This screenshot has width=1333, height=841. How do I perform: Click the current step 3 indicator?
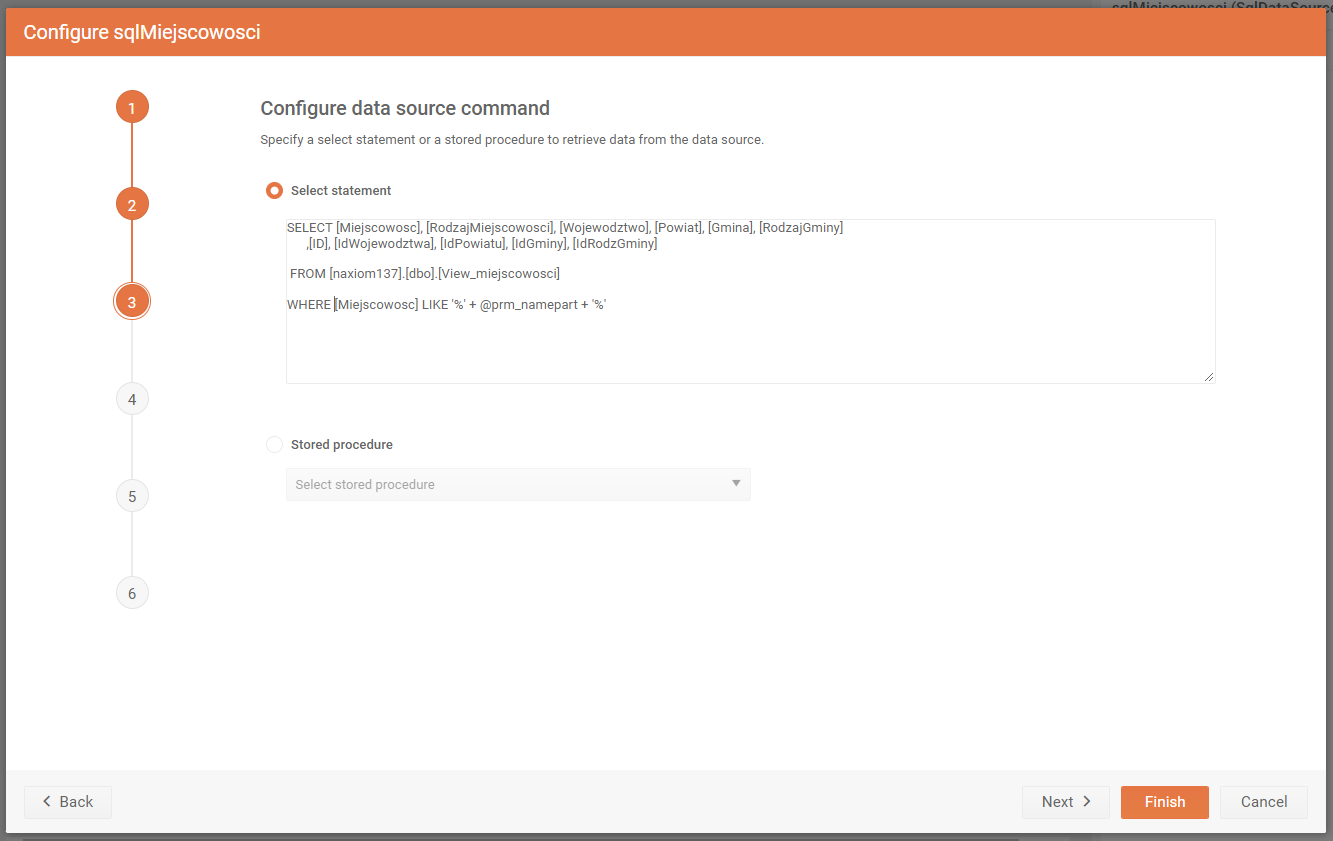pyautogui.click(x=132, y=301)
